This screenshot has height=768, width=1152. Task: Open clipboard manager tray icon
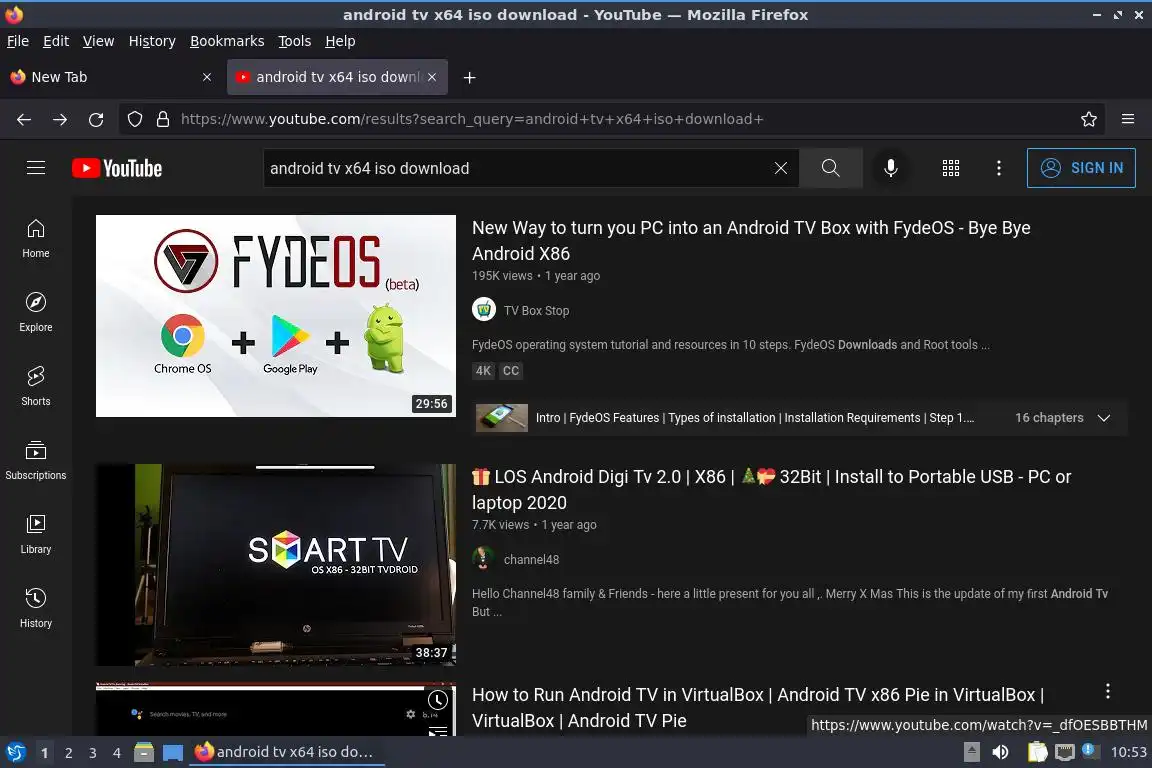pos(1037,753)
